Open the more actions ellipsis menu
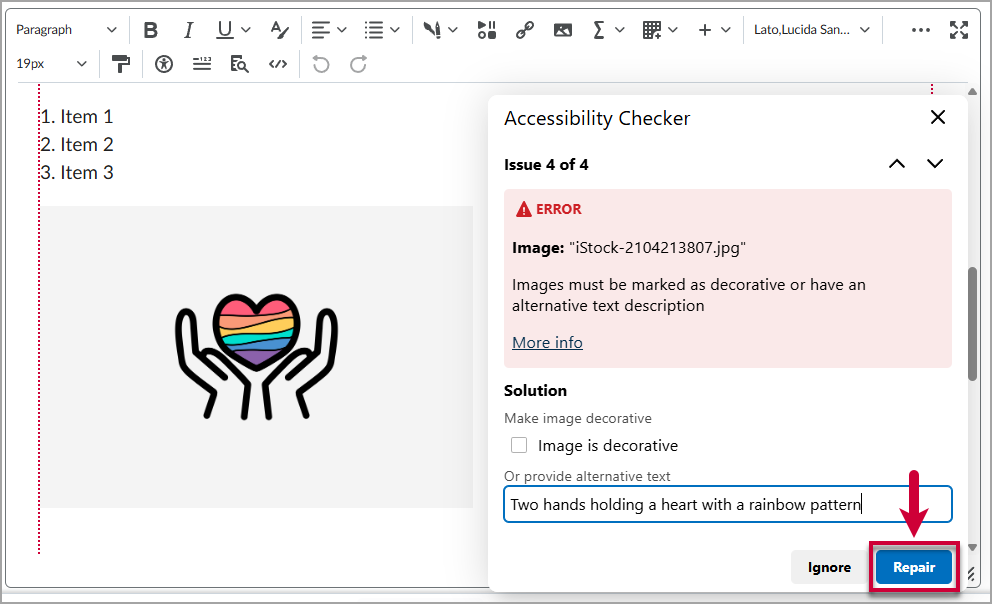 [x=921, y=30]
